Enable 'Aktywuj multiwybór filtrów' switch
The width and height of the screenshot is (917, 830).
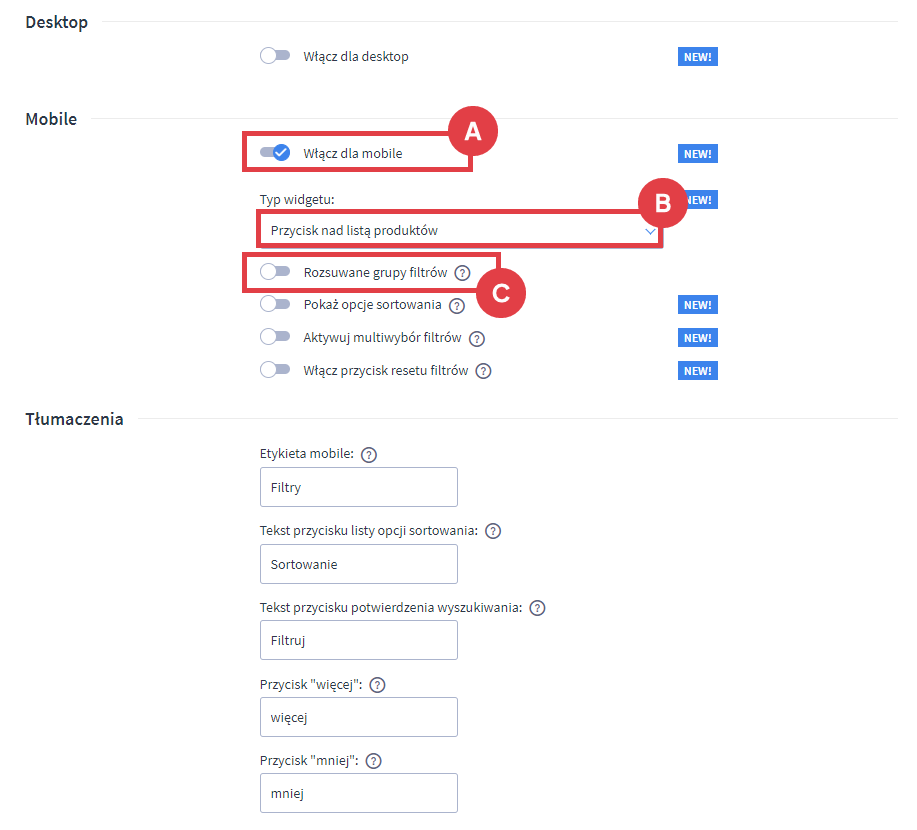(275, 336)
